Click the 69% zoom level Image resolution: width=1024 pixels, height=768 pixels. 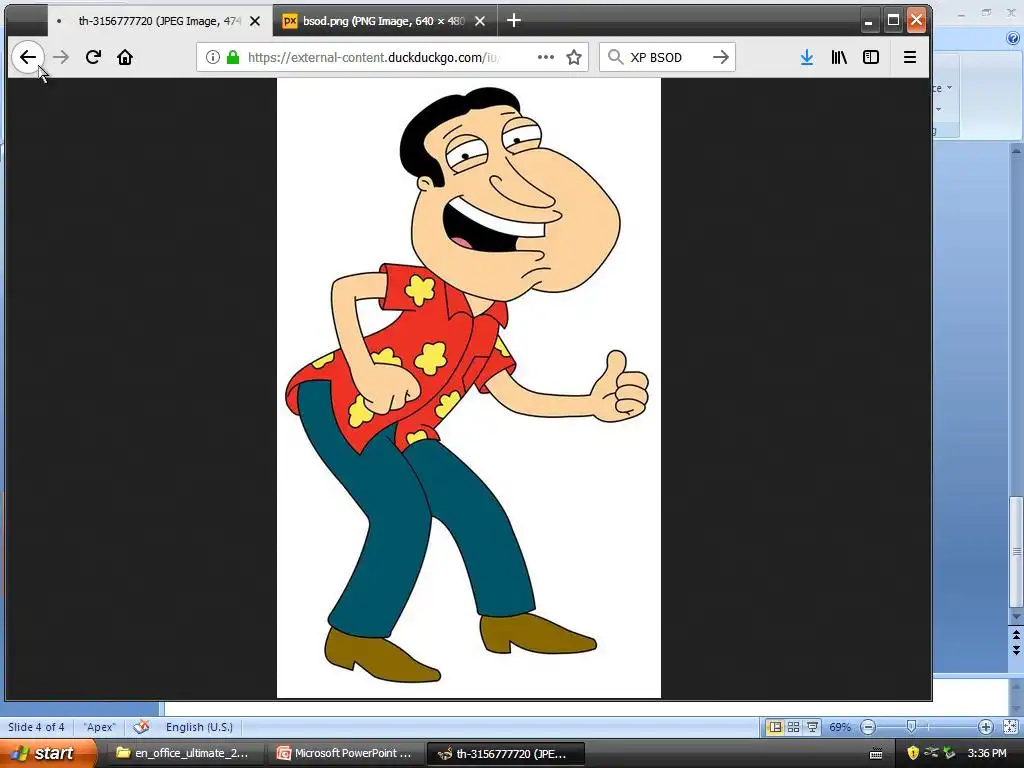840,727
